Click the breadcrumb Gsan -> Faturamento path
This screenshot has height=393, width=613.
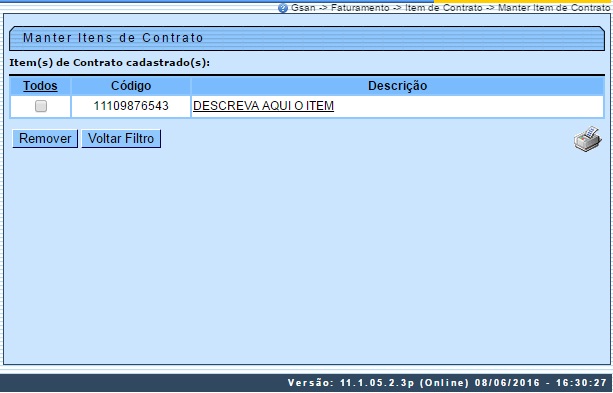coord(341,8)
